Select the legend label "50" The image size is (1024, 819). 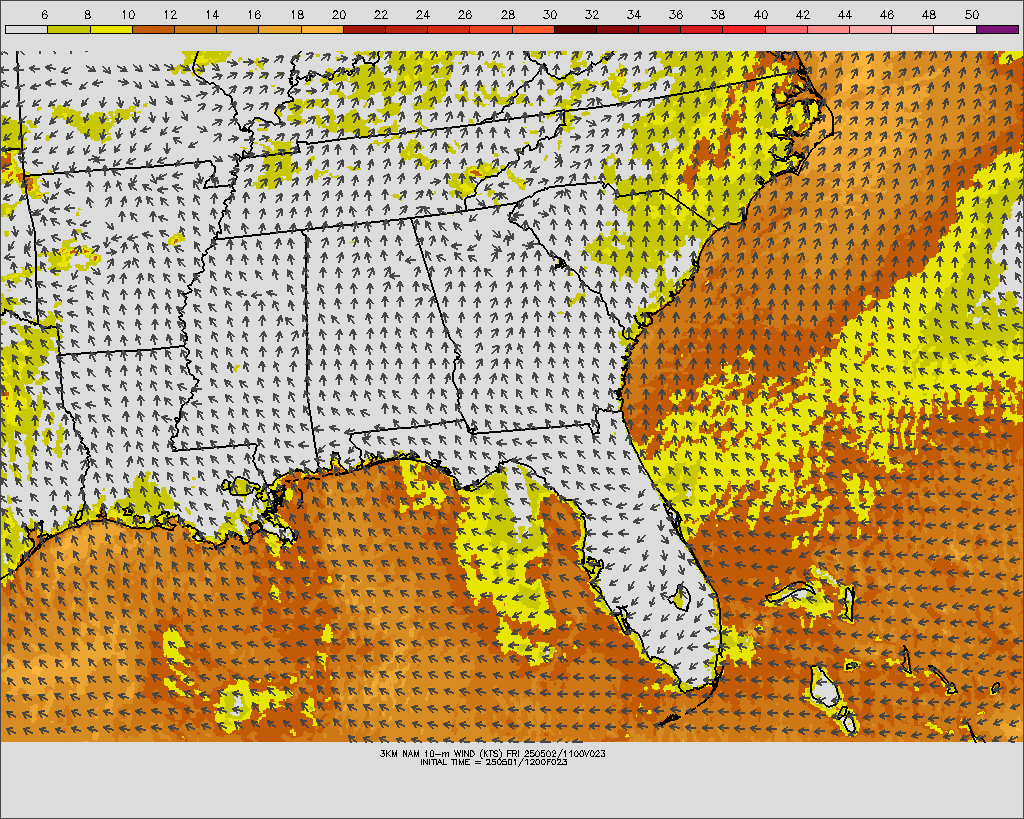(972, 14)
